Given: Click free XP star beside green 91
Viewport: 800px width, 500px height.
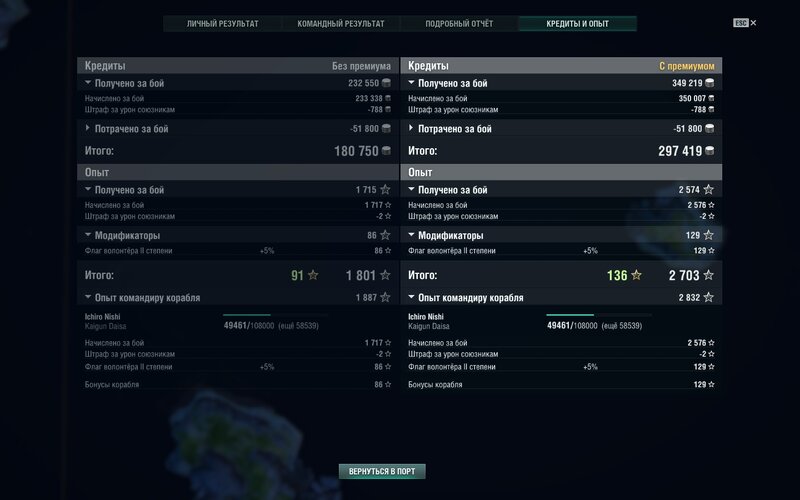Looking at the screenshot, I should click(x=313, y=275).
